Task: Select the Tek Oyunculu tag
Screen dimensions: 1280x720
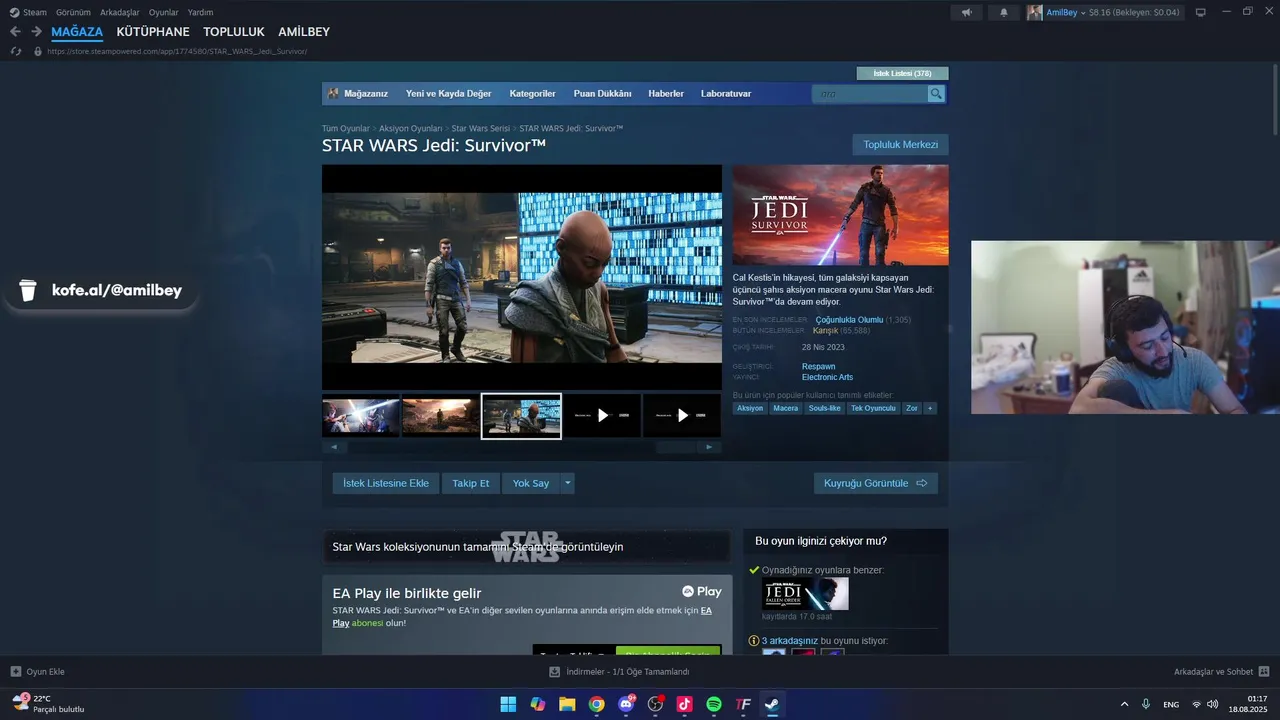Action: [873, 408]
